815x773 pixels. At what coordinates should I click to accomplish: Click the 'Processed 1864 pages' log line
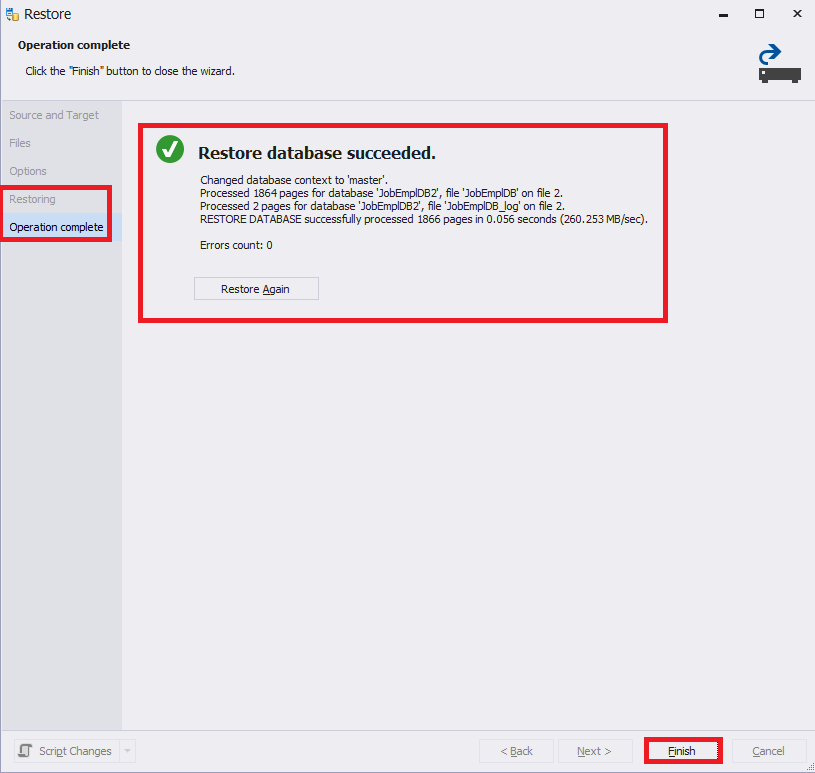click(x=381, y=193)
